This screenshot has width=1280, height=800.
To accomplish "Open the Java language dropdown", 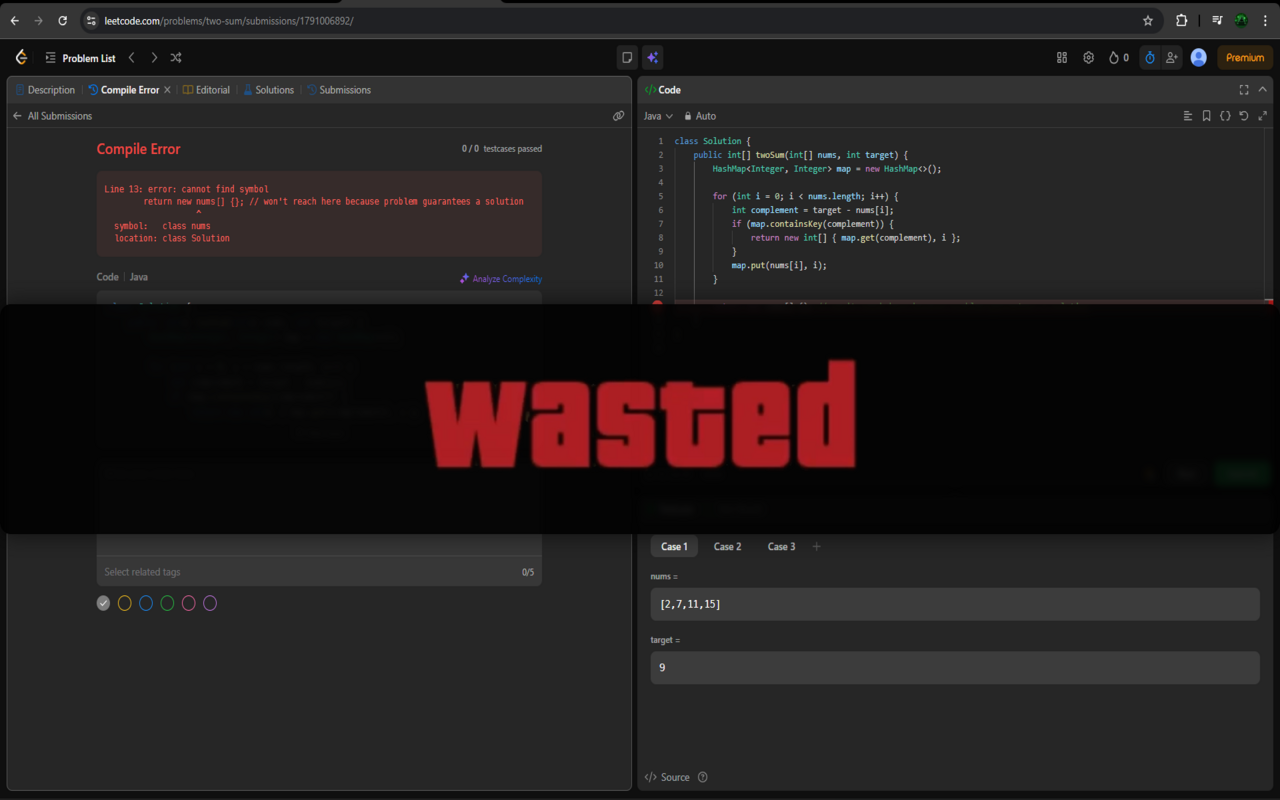I will click(658, 116).
